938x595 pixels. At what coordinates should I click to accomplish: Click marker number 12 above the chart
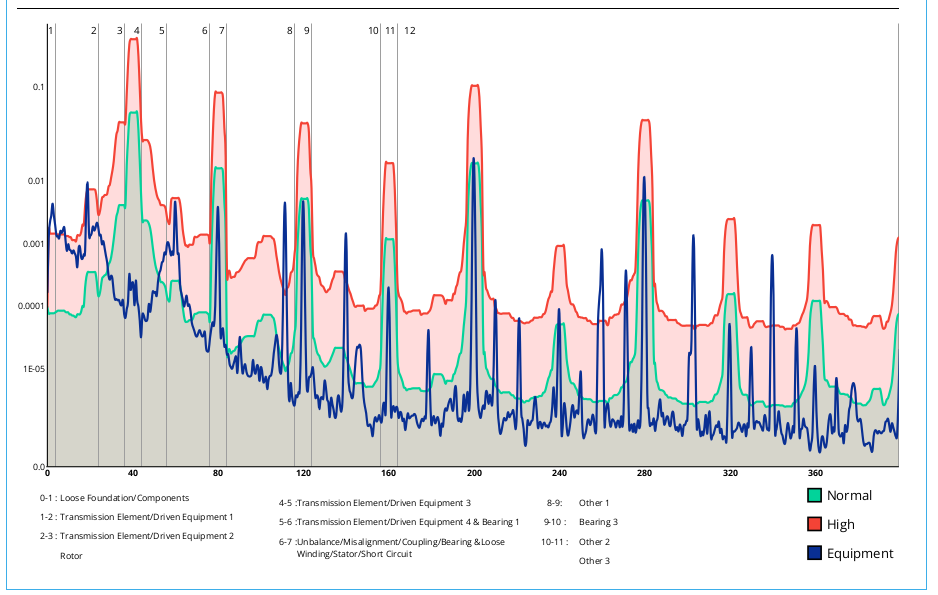tap(410, 31)
